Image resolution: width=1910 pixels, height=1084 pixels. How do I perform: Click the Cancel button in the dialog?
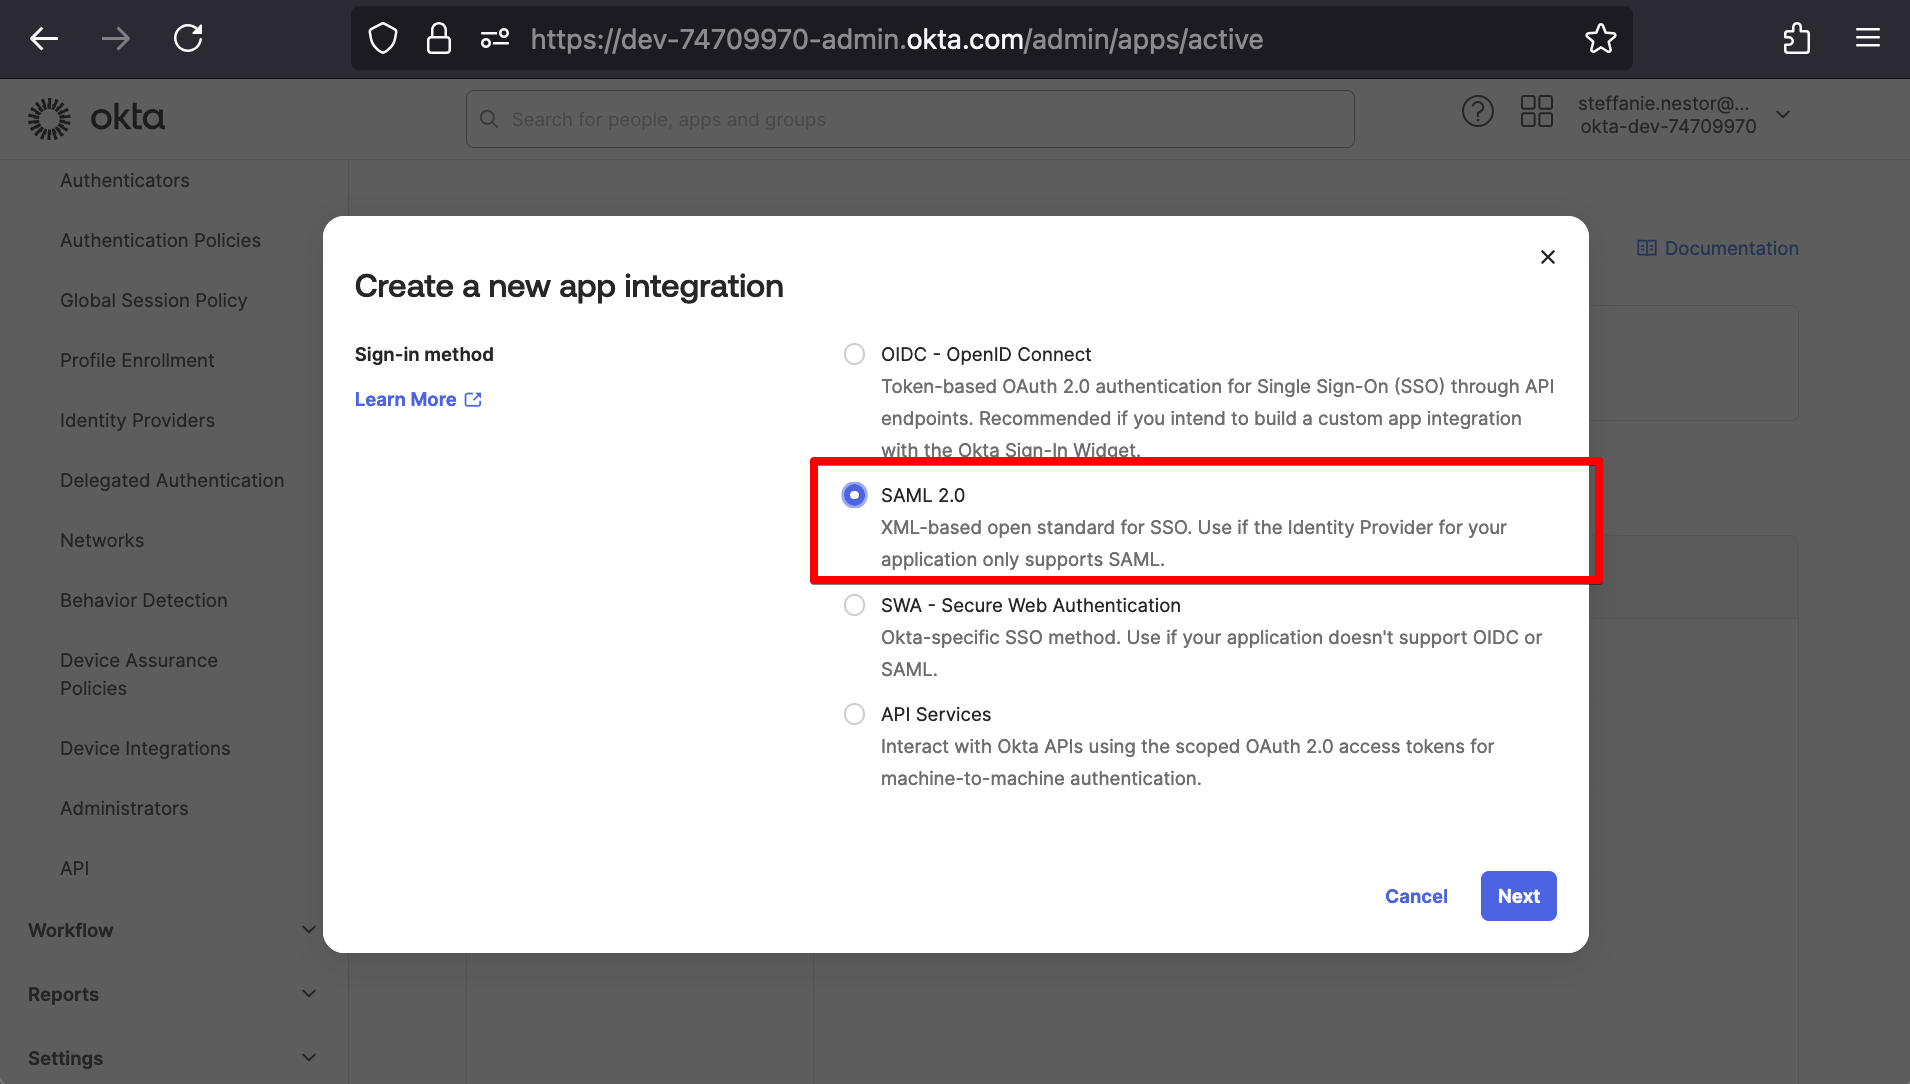1416,896
